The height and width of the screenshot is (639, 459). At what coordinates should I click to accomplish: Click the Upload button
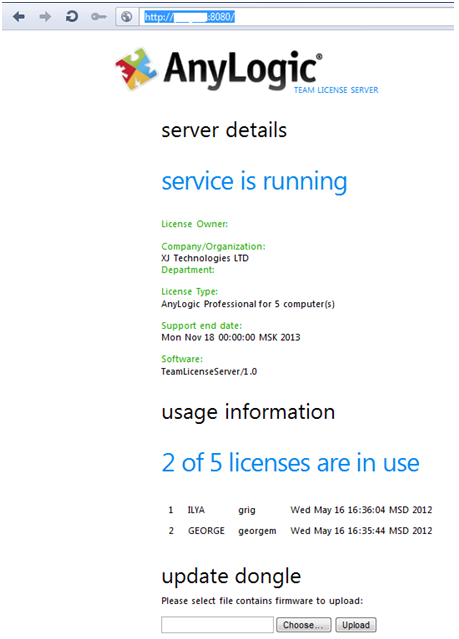356,625
